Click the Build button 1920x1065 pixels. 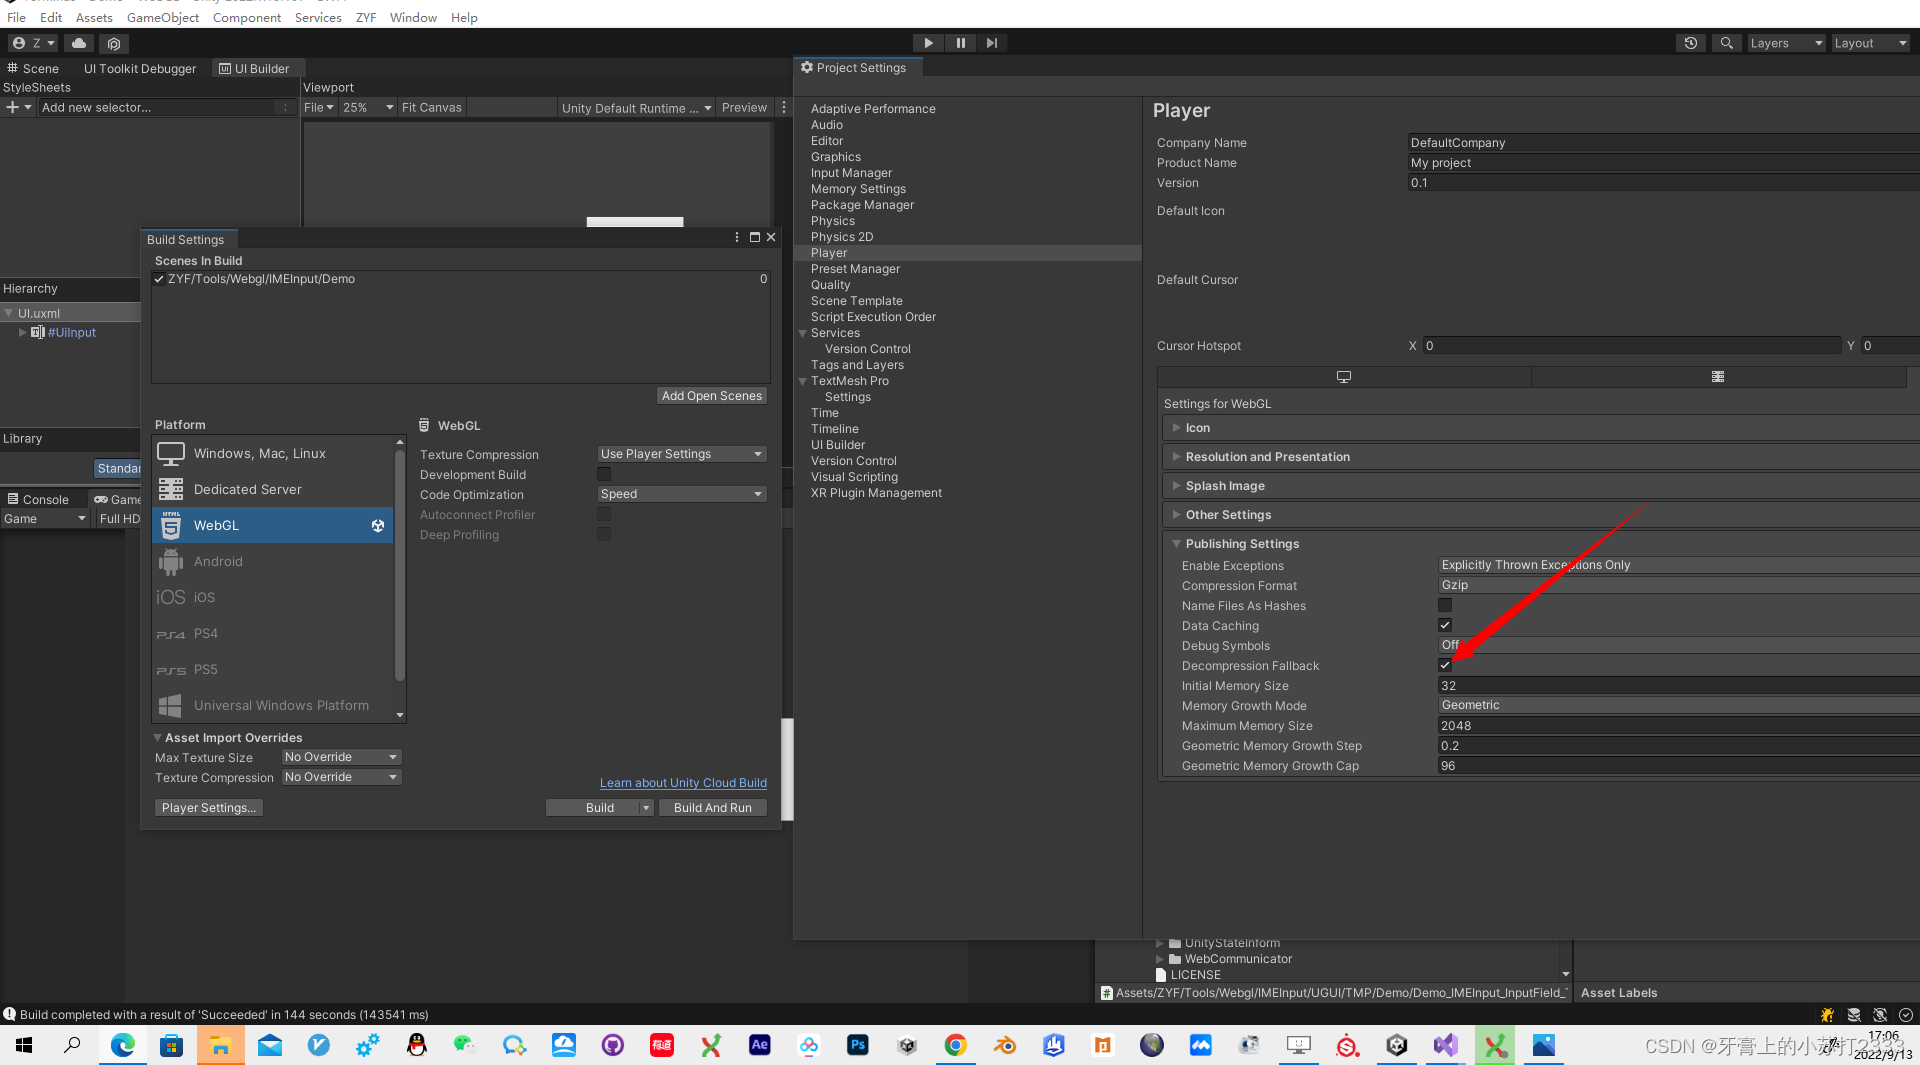pos(593,808)
